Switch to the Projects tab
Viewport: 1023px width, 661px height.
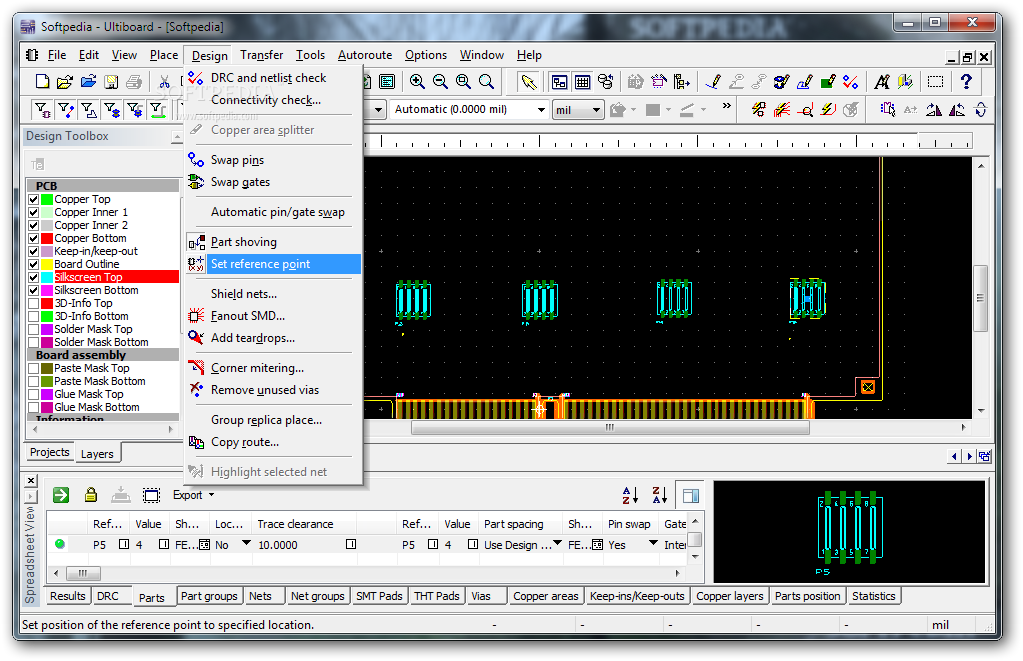tap(50, 452)
